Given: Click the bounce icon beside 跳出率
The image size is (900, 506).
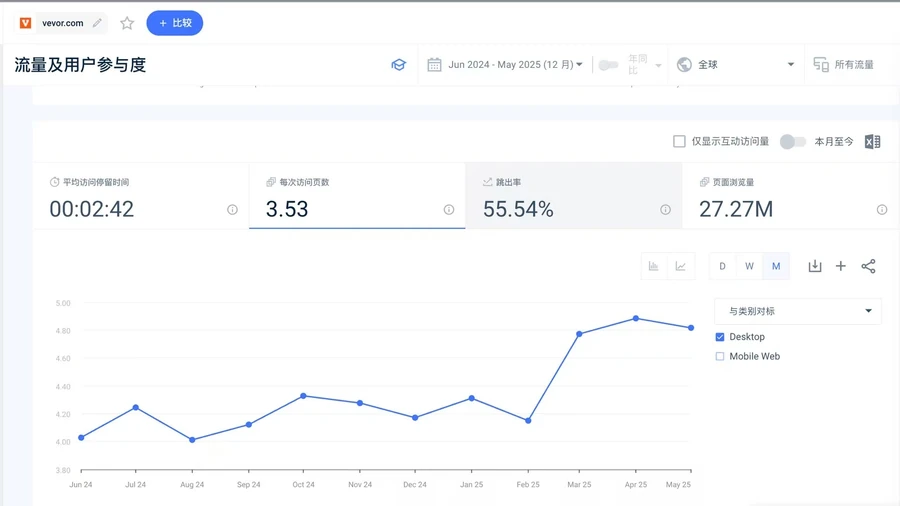Looking at the screenshot, I should click(x=487, y=182).
